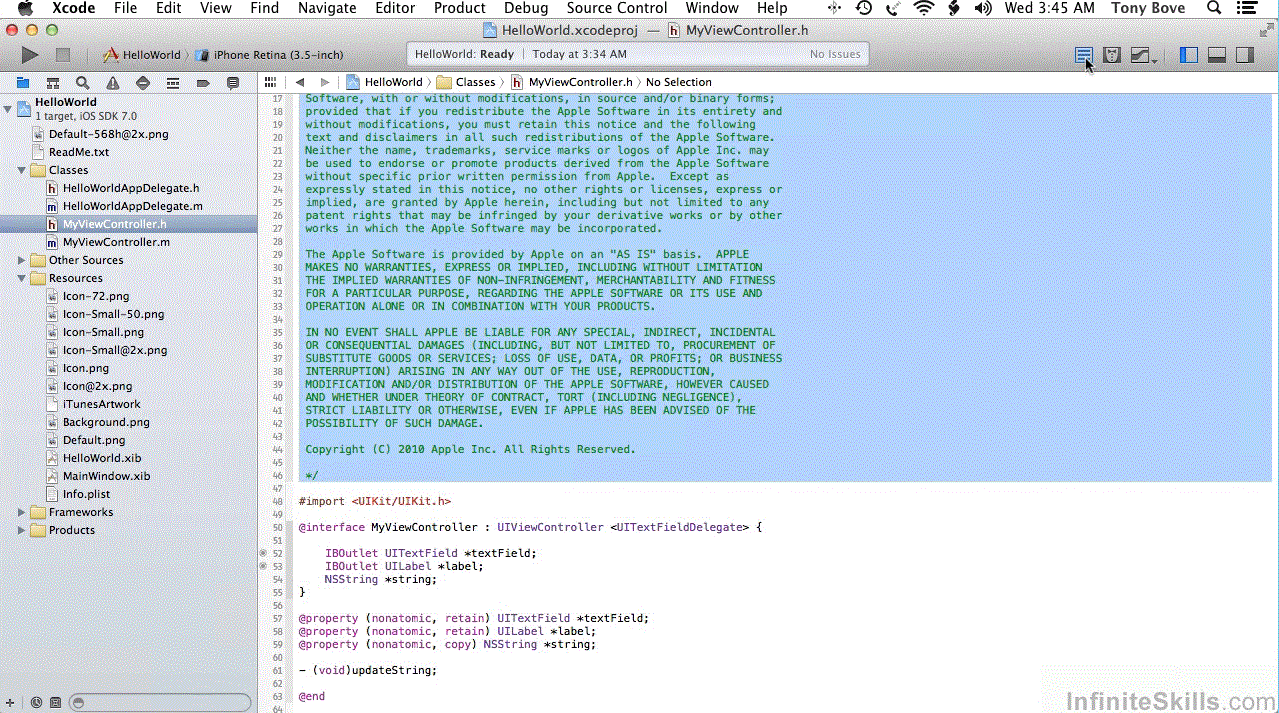Image resolution: width=1279 pixels, height=713 pixels.
Task: Go forward in editor history
Action: pyautogui.click(x=324, y=82)
